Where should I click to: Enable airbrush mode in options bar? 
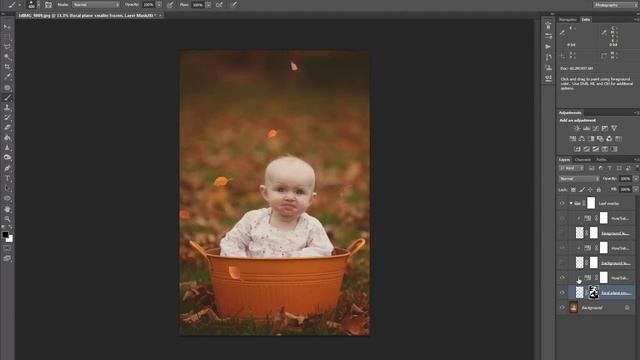point(219,5)
